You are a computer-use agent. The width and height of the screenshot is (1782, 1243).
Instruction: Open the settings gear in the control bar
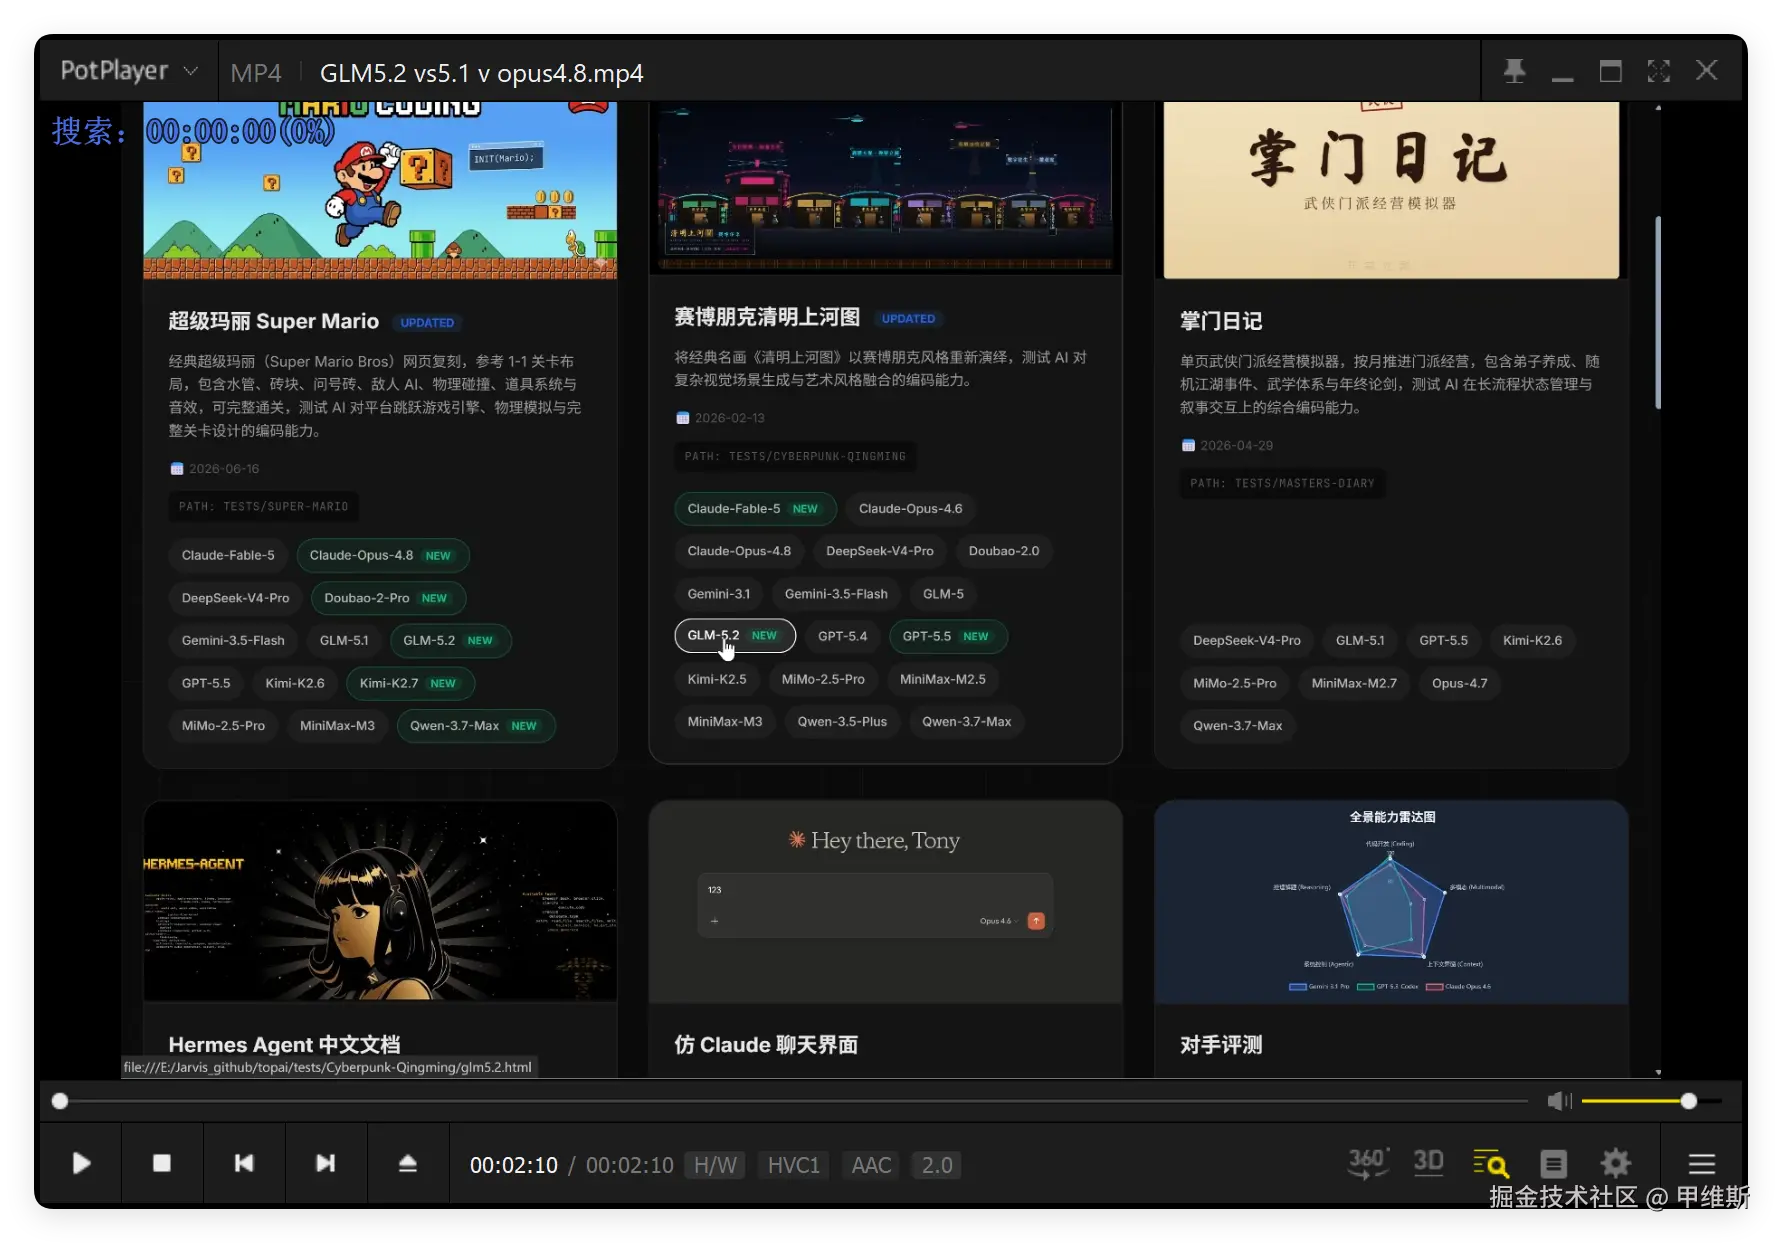[1615, 1163]
